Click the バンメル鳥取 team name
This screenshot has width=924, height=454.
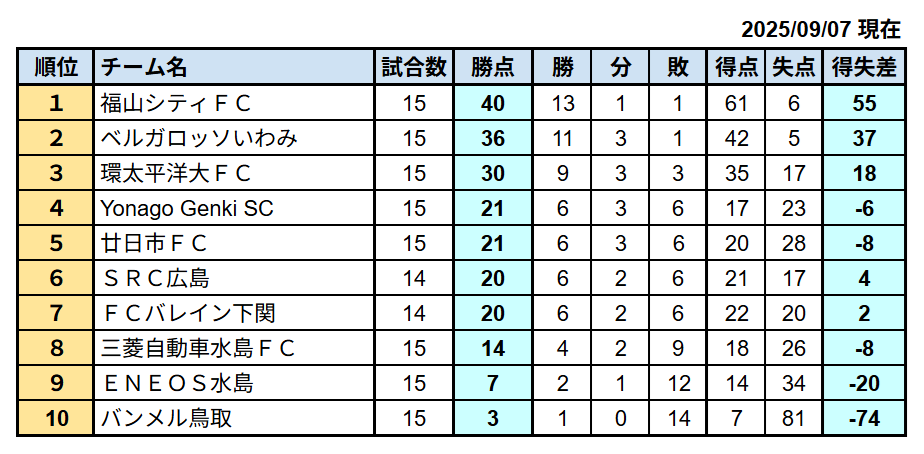point(166,418)
